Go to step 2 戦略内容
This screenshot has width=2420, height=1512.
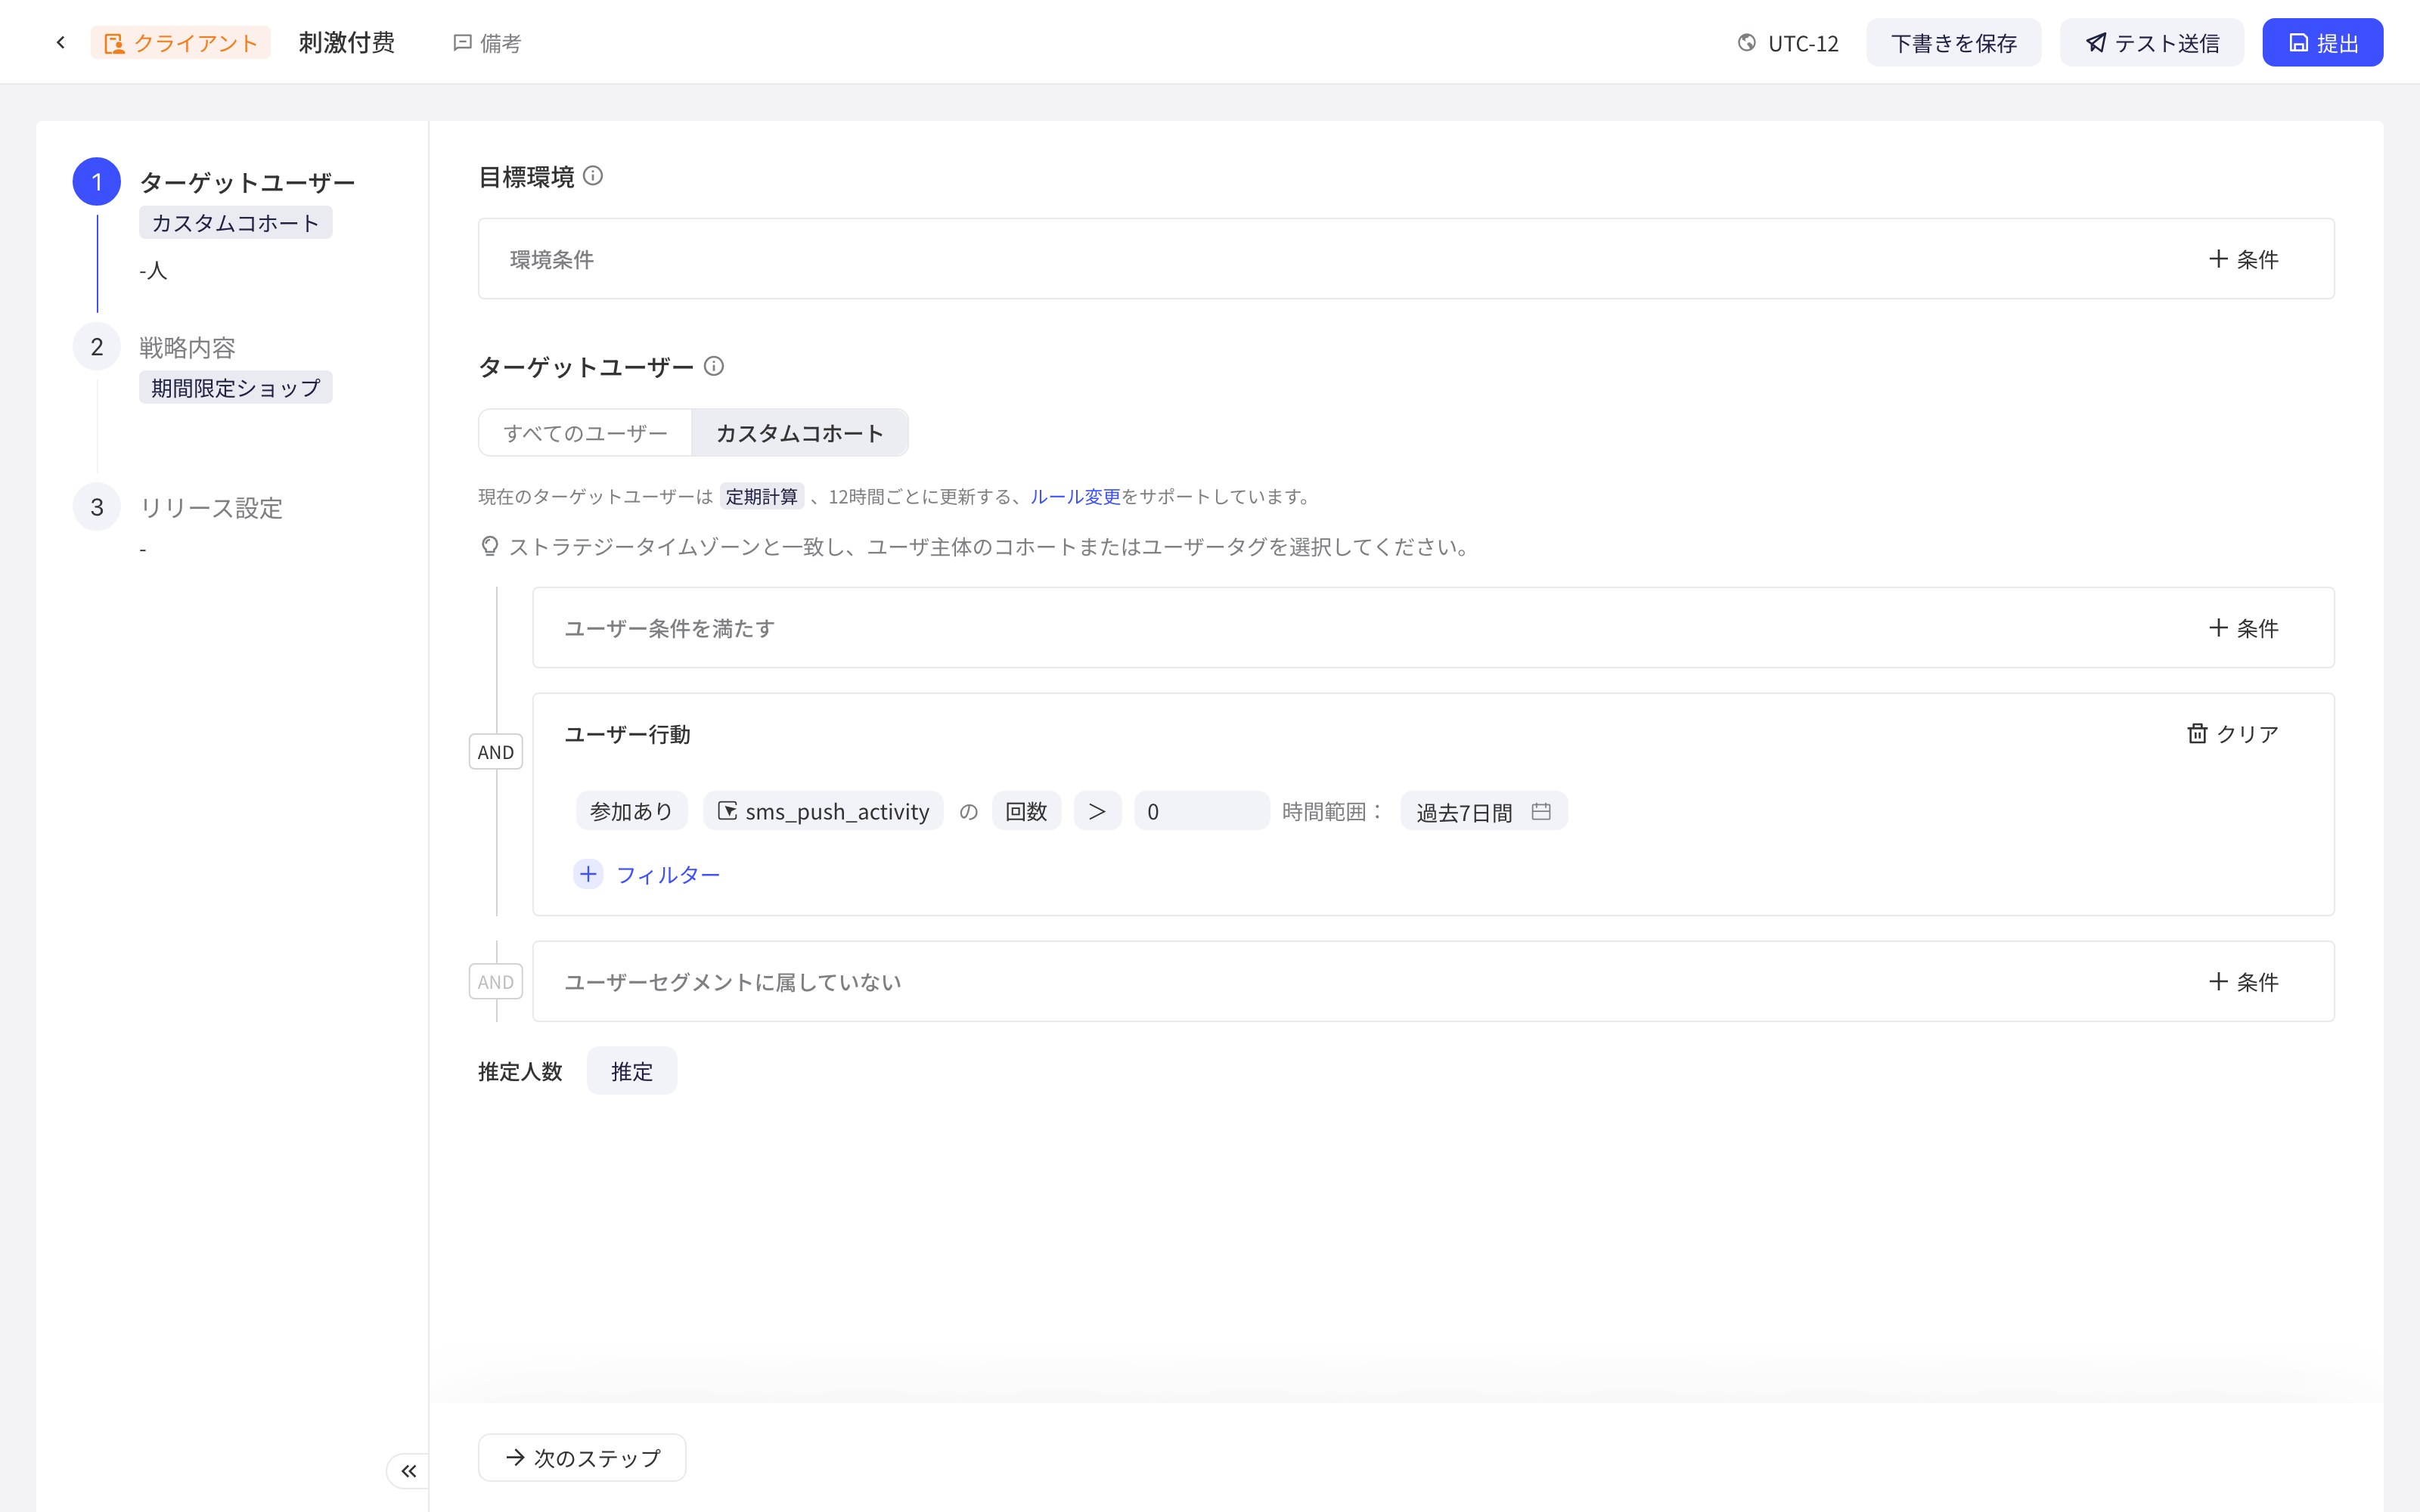click(187, 348)
